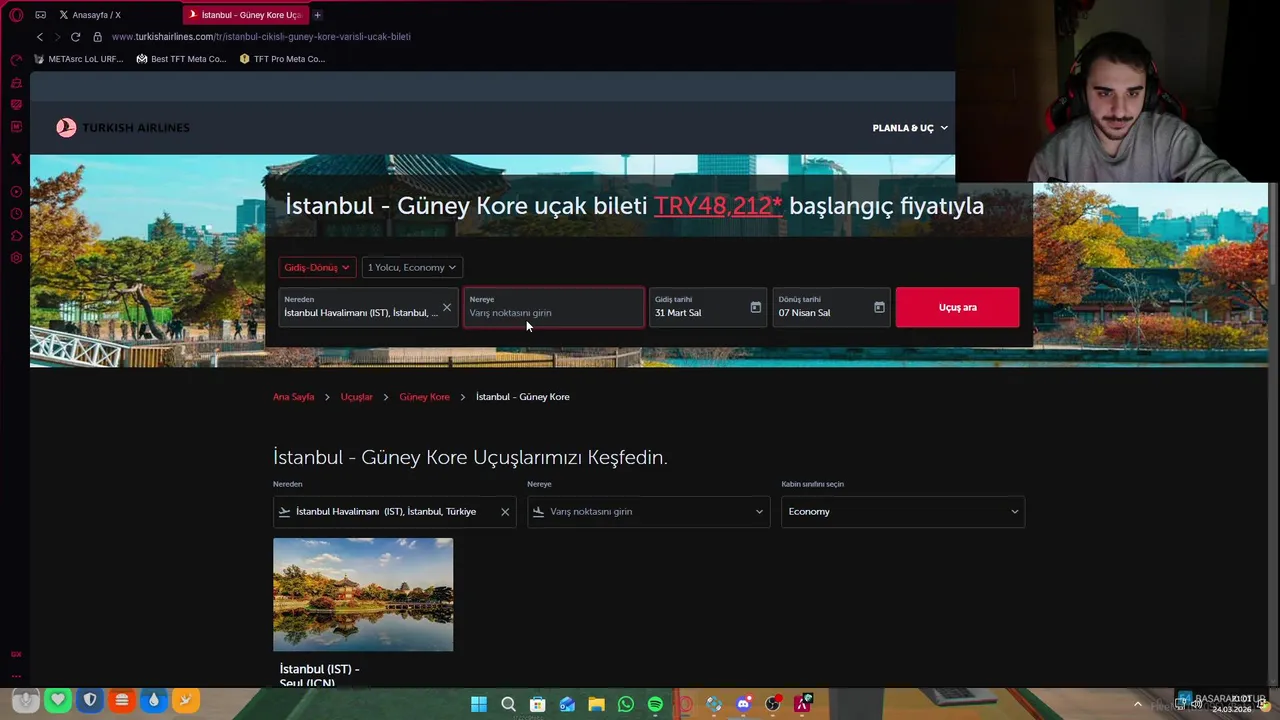The width and height of the screenshot is (1280, 720).
Task: Clear İstanbul Havalimanı in lower Nereden field
Action: (x=505, y=512)
